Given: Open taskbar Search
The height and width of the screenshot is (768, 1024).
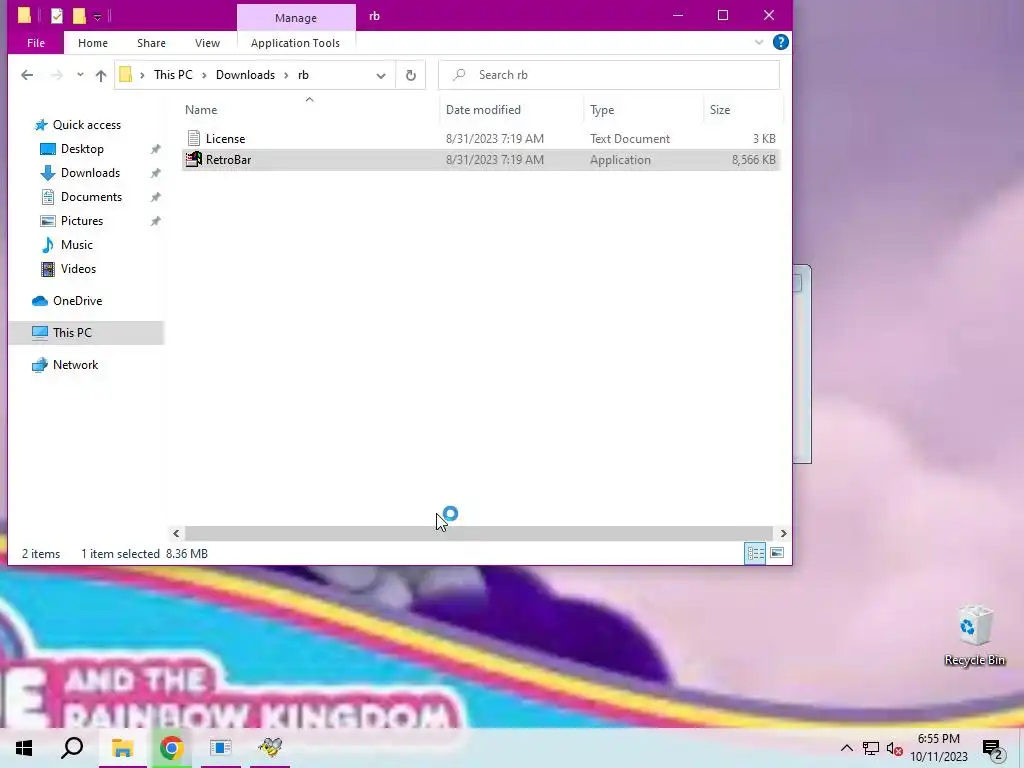Looking at the screenshot, I should tap(72, 748).
